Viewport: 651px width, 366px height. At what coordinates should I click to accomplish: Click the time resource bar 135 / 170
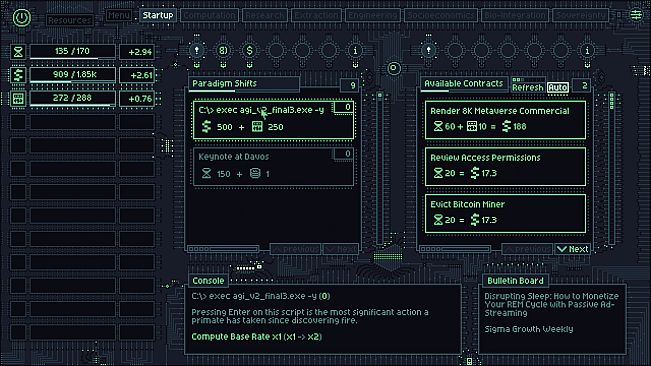pyautogui.click(x=72, y=52)
